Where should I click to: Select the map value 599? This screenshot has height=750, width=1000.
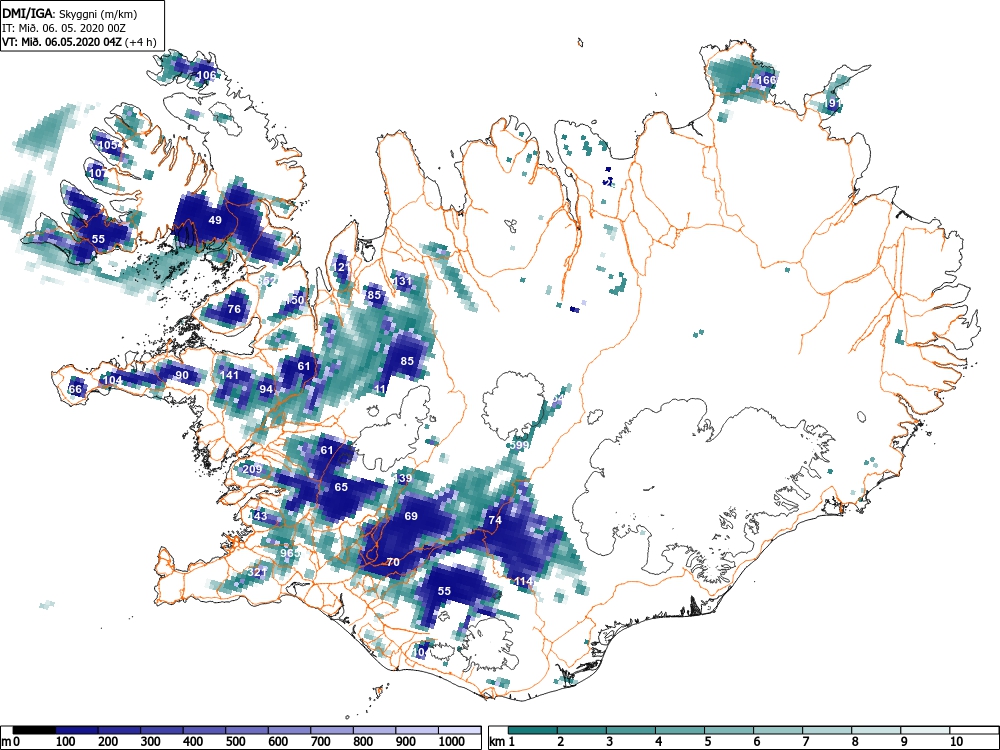coord(519,446)
